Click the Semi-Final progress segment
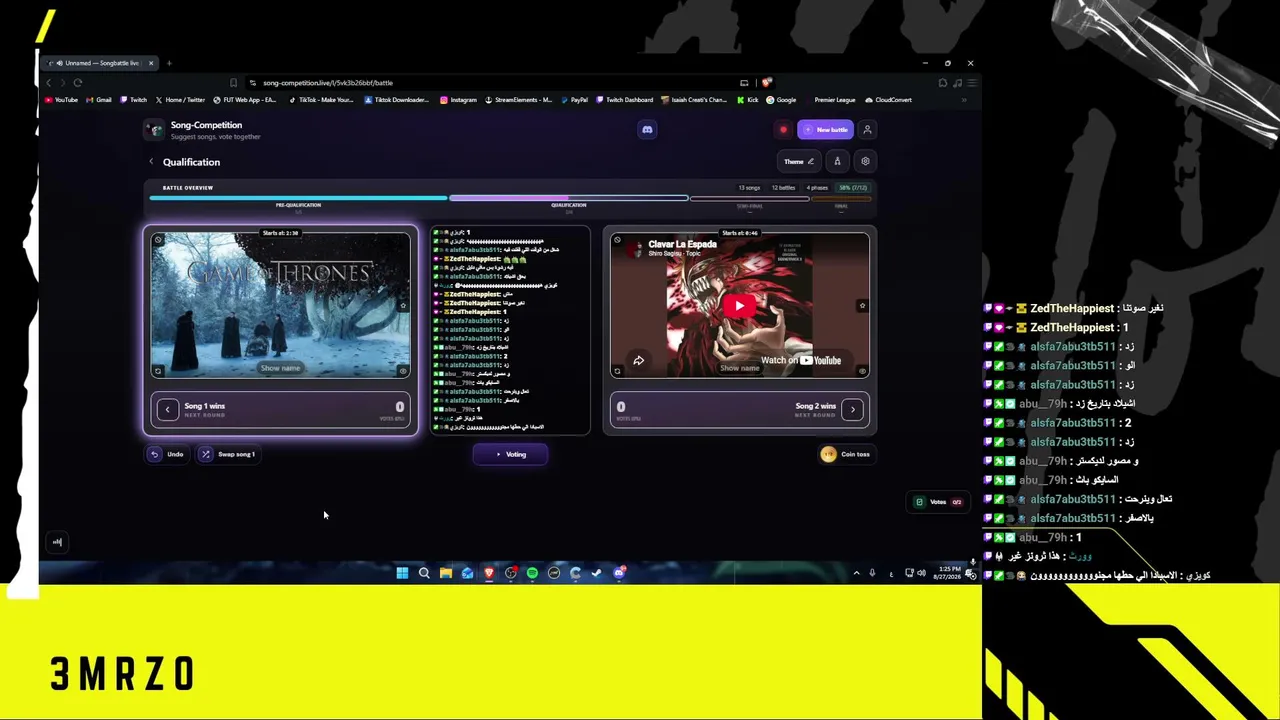Image resolution: width=1280 pixels, height=720 pixels. point(749,200)
